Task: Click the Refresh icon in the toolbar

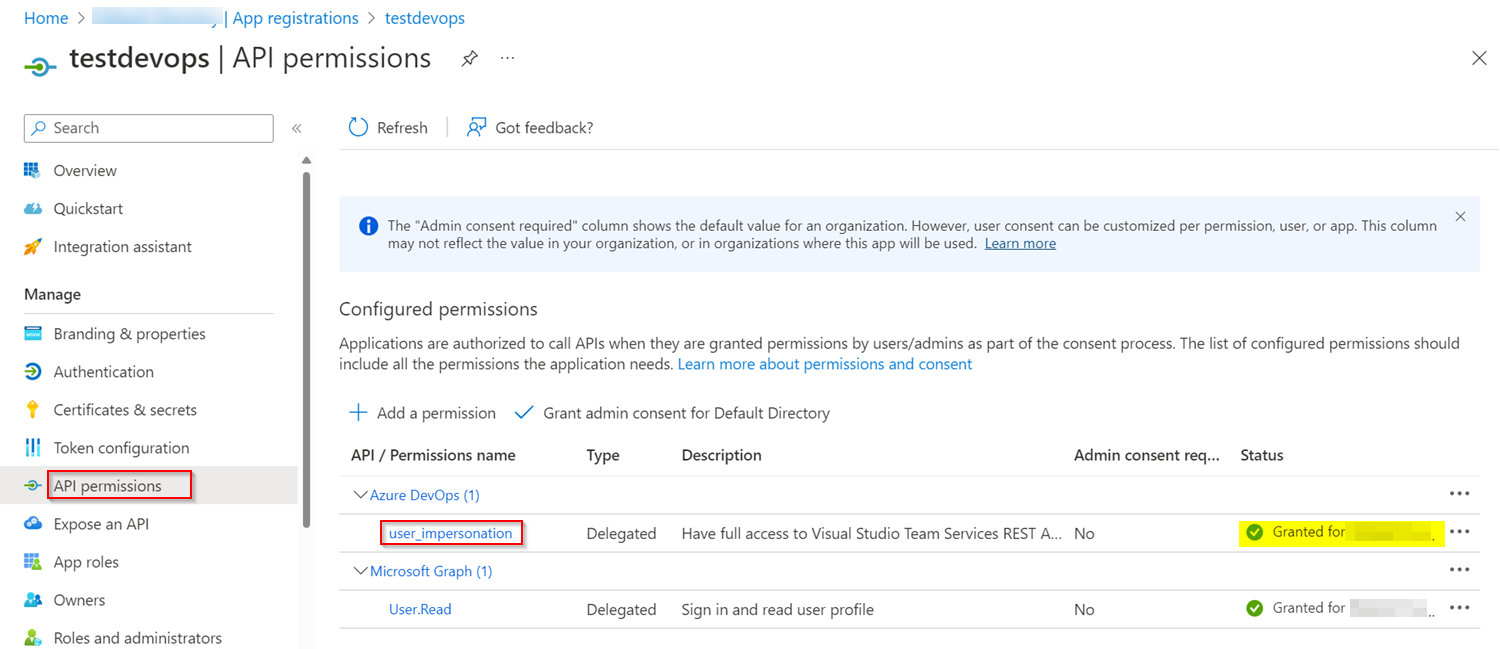Action: 358,127
